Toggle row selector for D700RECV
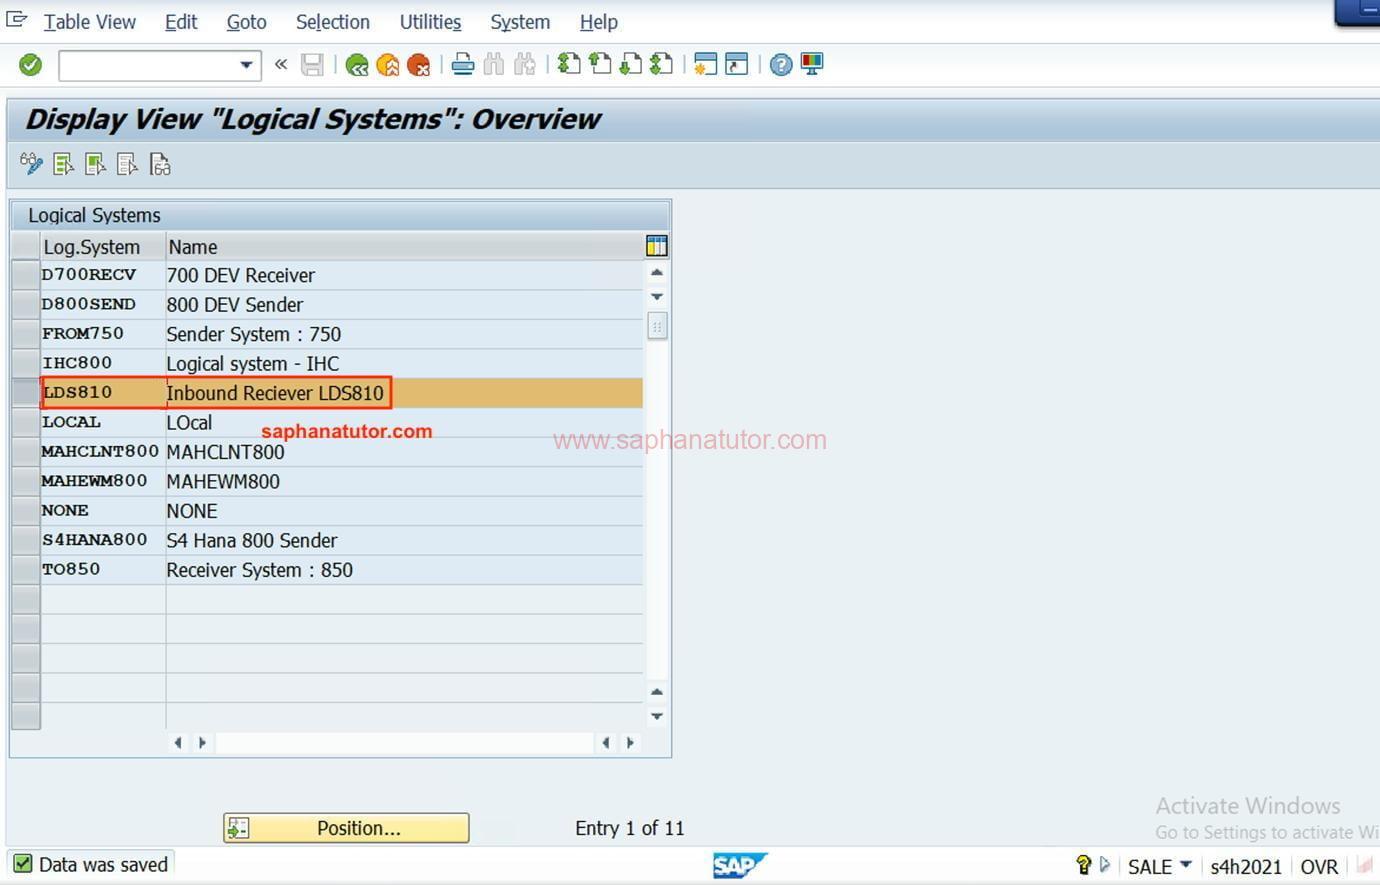 pos(26,275)
